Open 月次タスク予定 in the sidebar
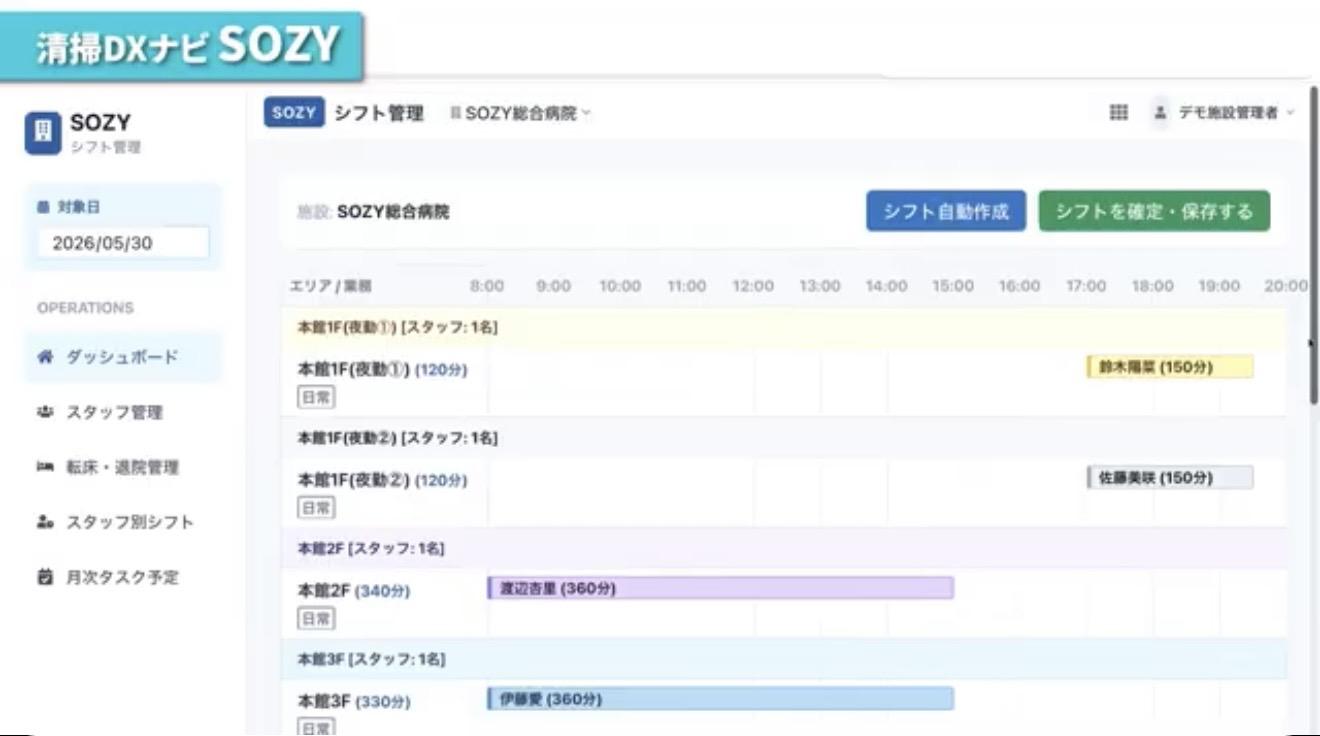This screenshot has height=736, width=1320. coord(122,577)
